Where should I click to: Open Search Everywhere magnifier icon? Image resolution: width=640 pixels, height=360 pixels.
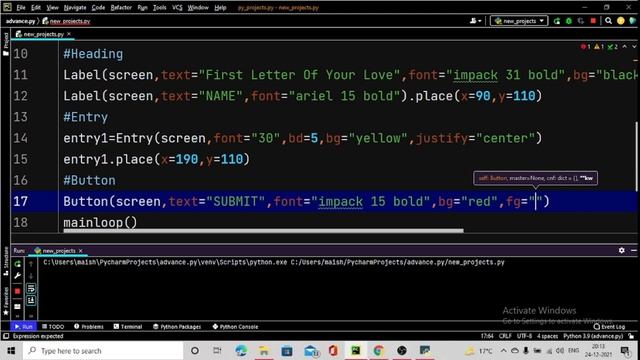click(609, 21)
